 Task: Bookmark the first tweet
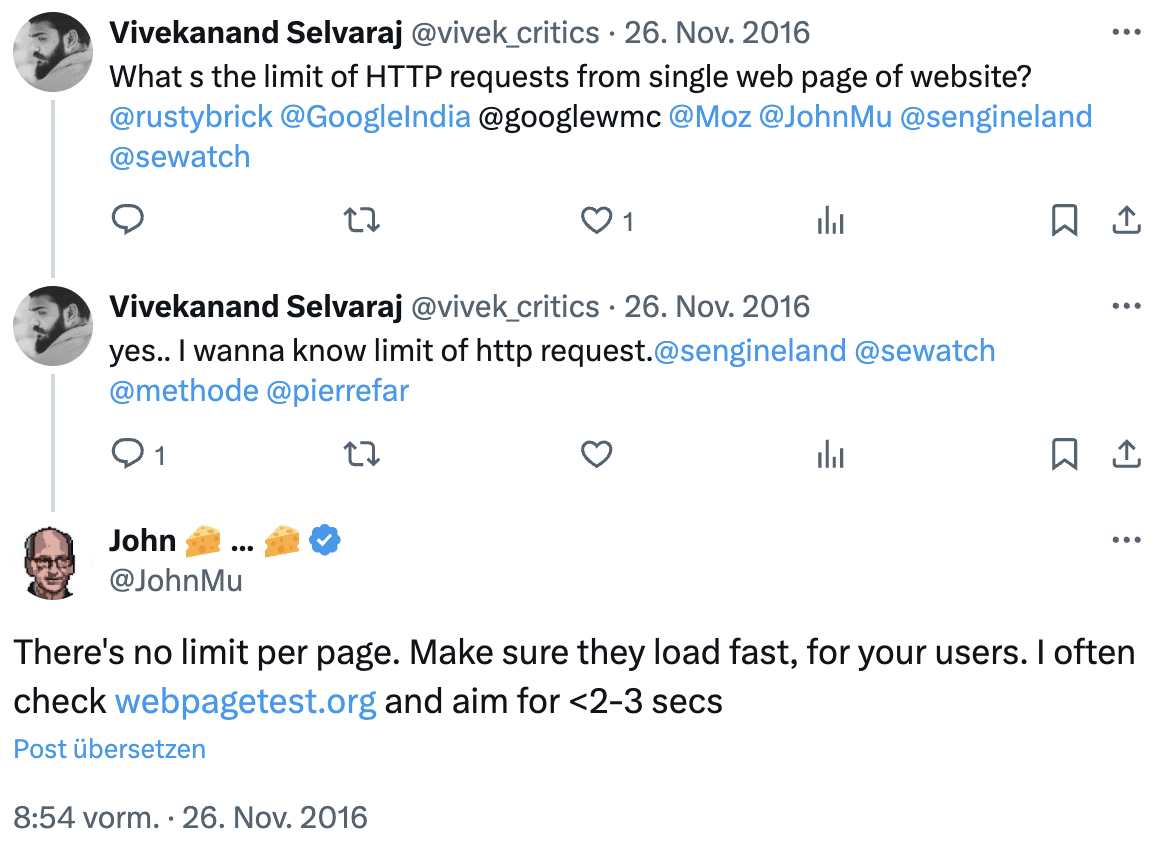(1065, 220)
